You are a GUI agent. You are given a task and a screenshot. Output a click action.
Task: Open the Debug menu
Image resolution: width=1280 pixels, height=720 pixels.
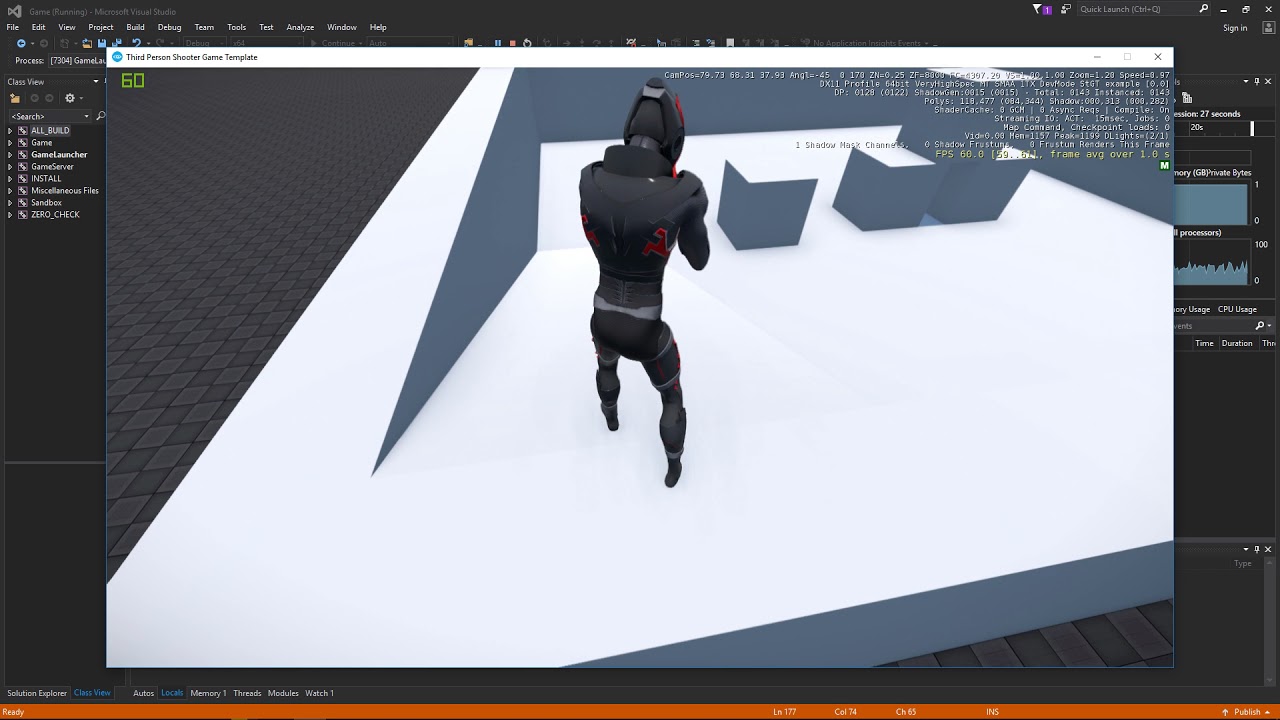point(169,27)
